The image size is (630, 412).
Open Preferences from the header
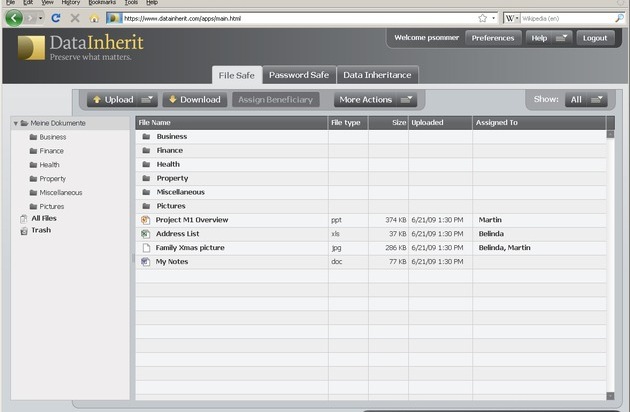point(492,38)
